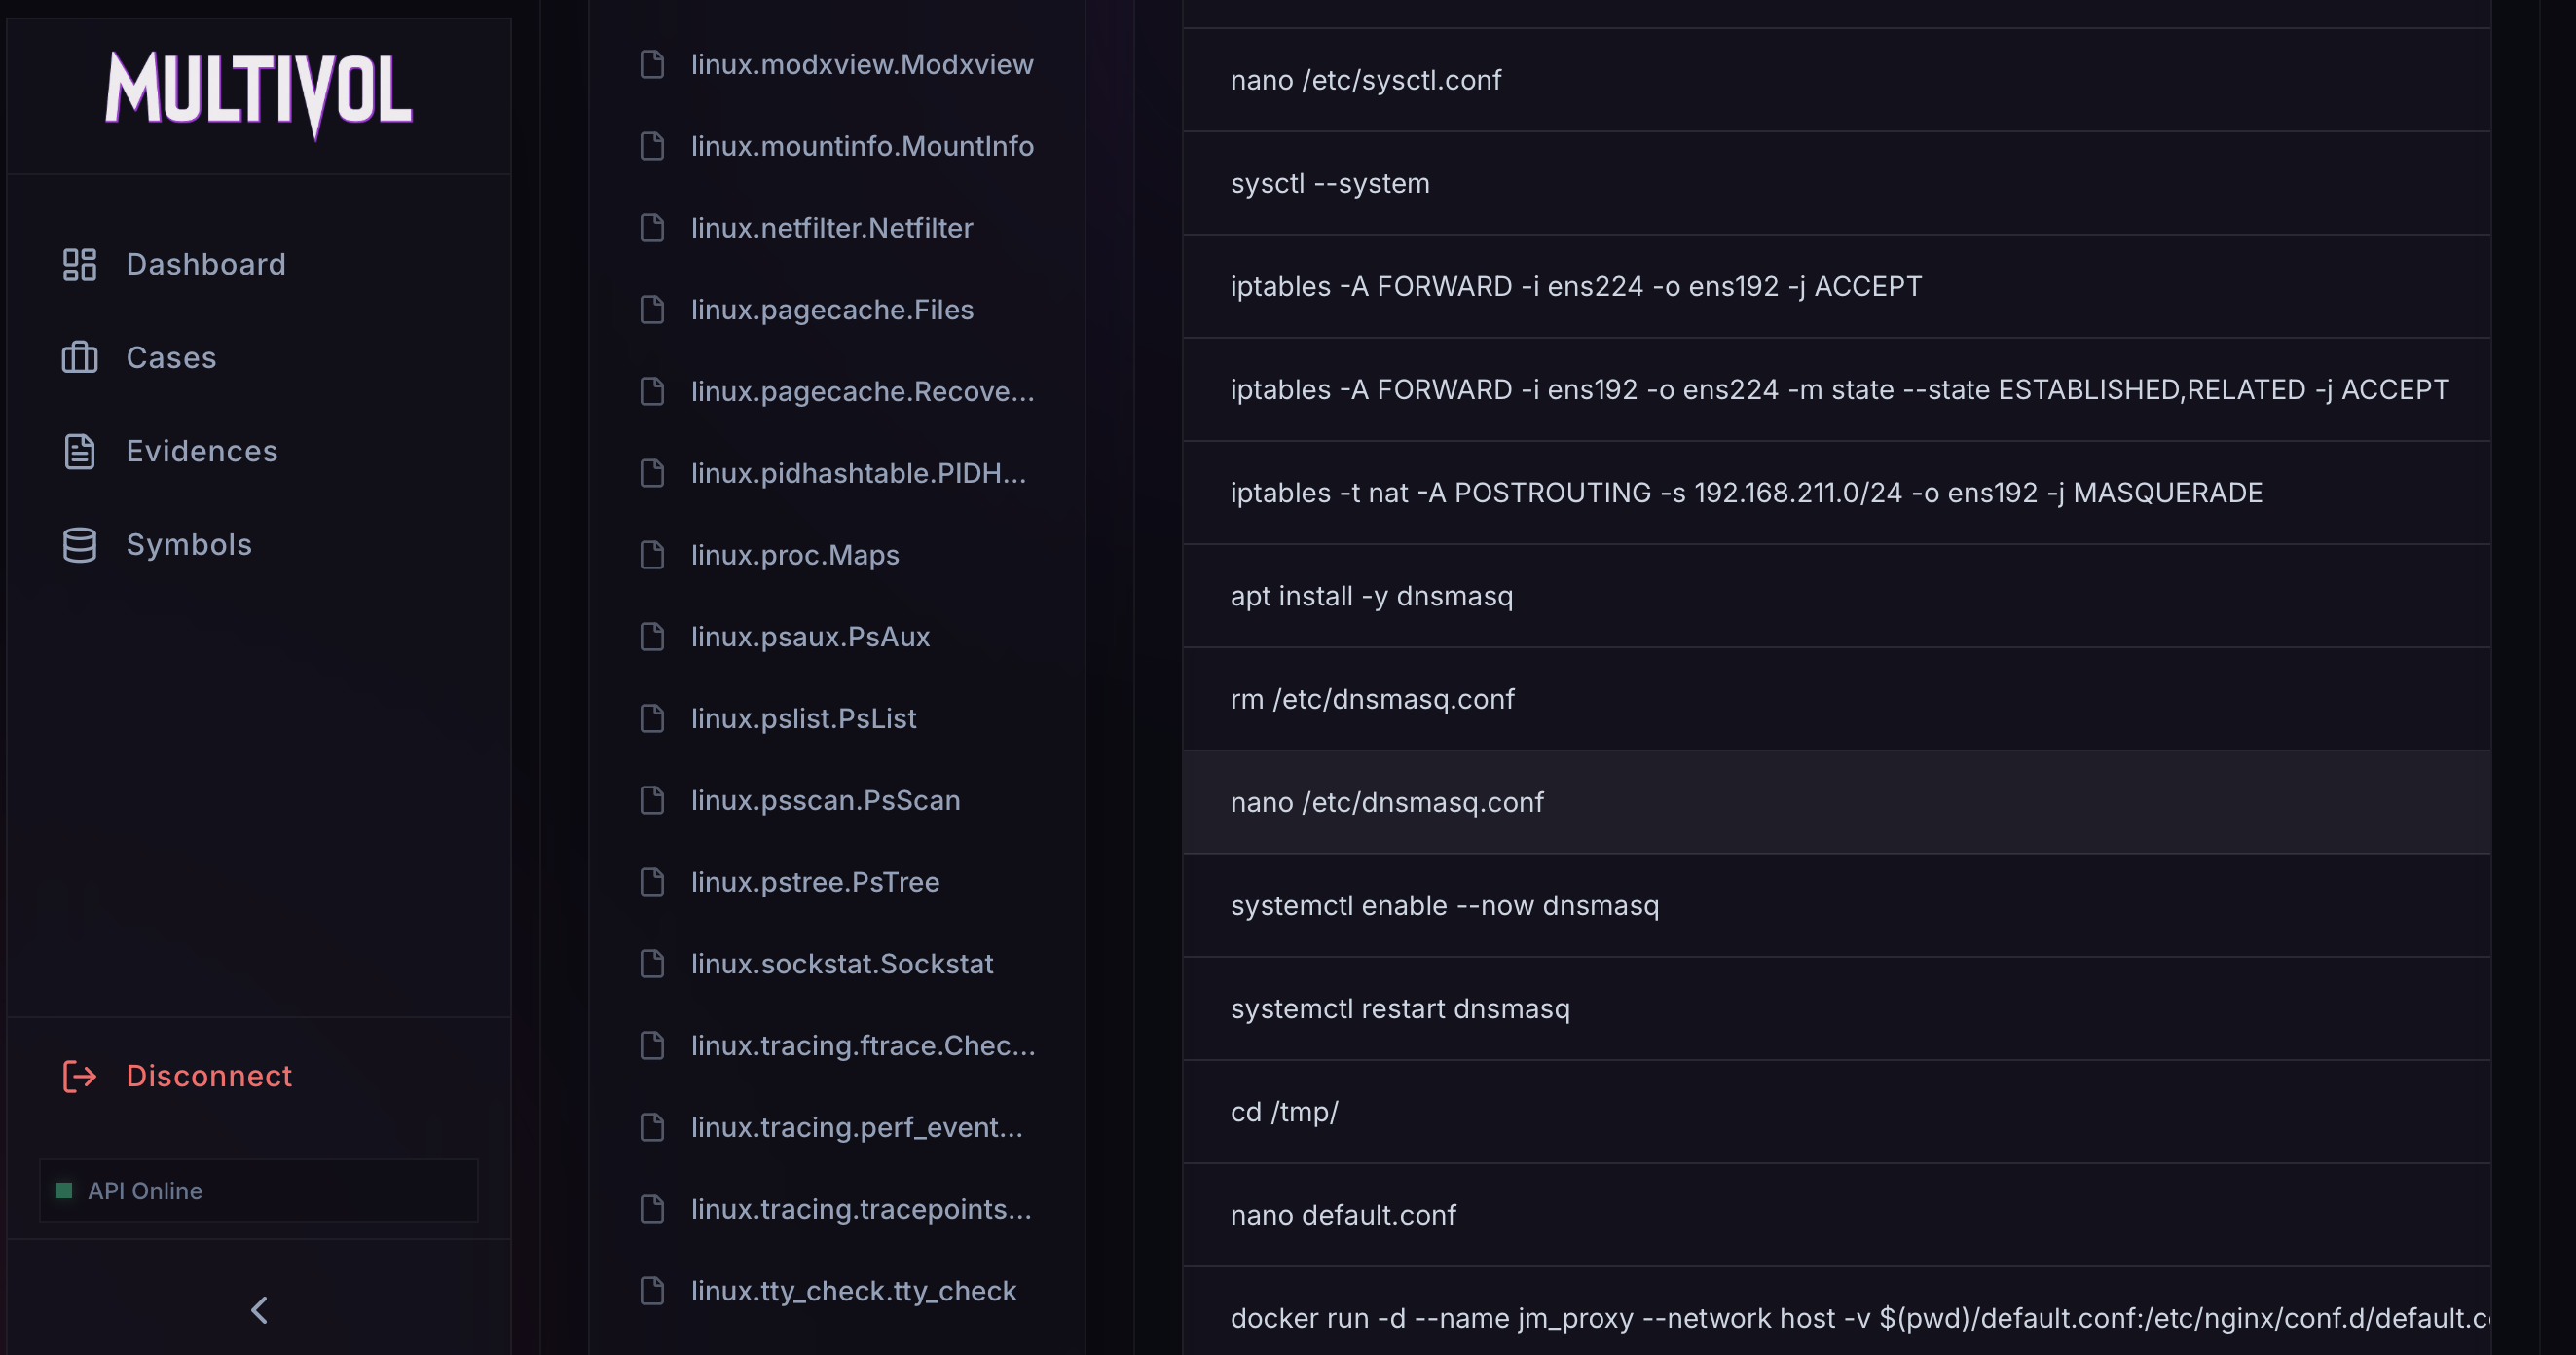
Task: Click file icon beside linux.netfilter.Netfilter
Action: pos(652,228)
